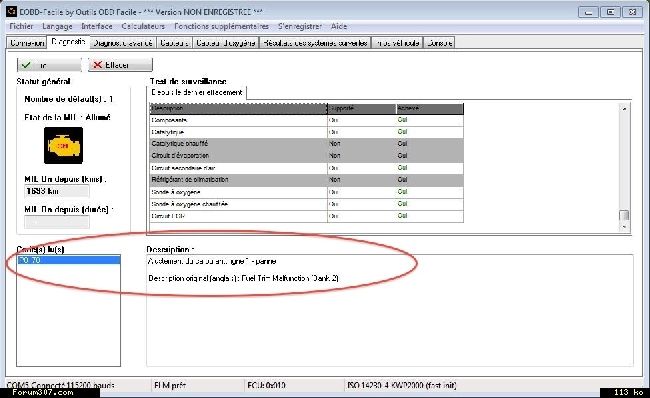The image size is (650, 398).
Task: Click the MIL On depuis km field
Action: tap(57, 191)
